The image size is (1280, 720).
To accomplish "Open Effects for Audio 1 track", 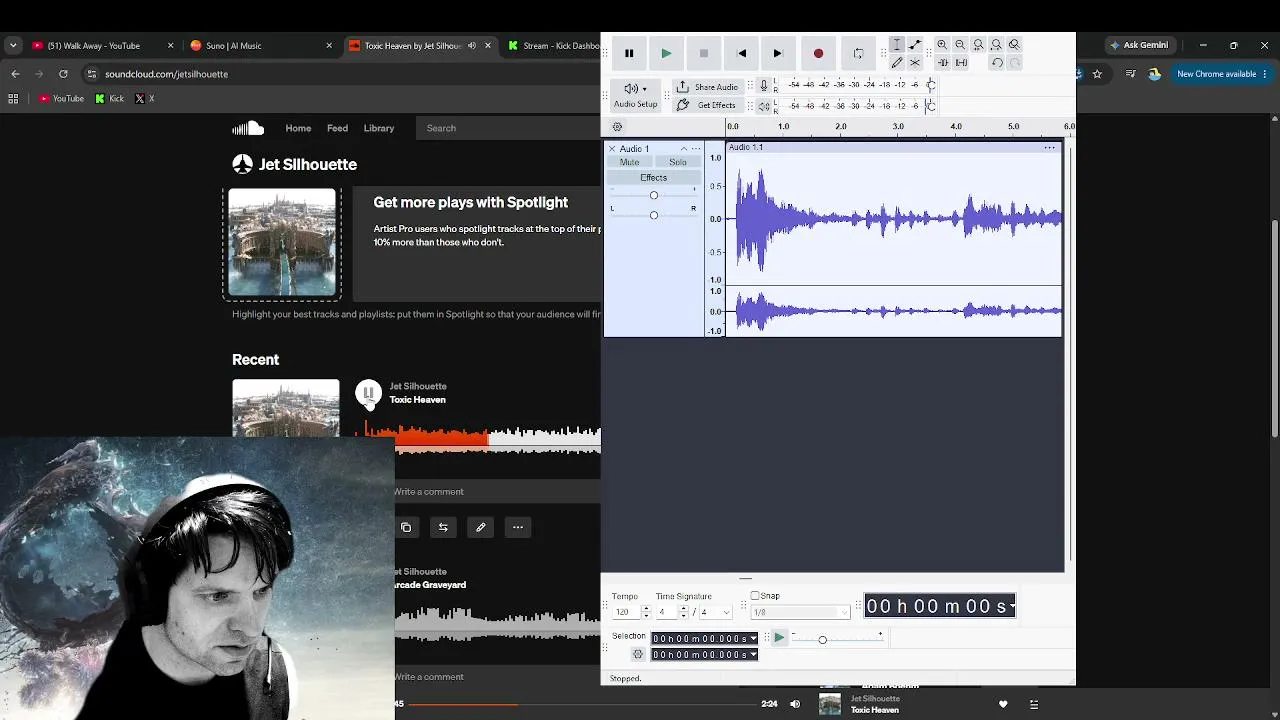I will click(654, 178).
